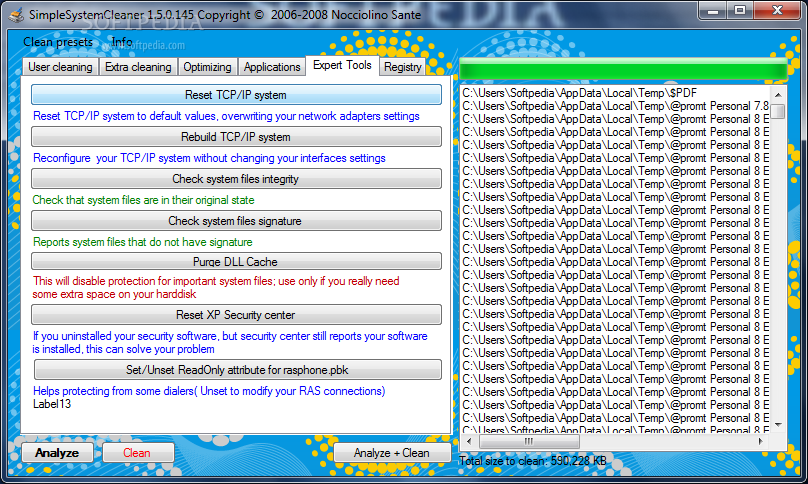This screenshot has height=484, width=808.
Task: Click the file list scroll up arrow
Action: tap(778, 94)
